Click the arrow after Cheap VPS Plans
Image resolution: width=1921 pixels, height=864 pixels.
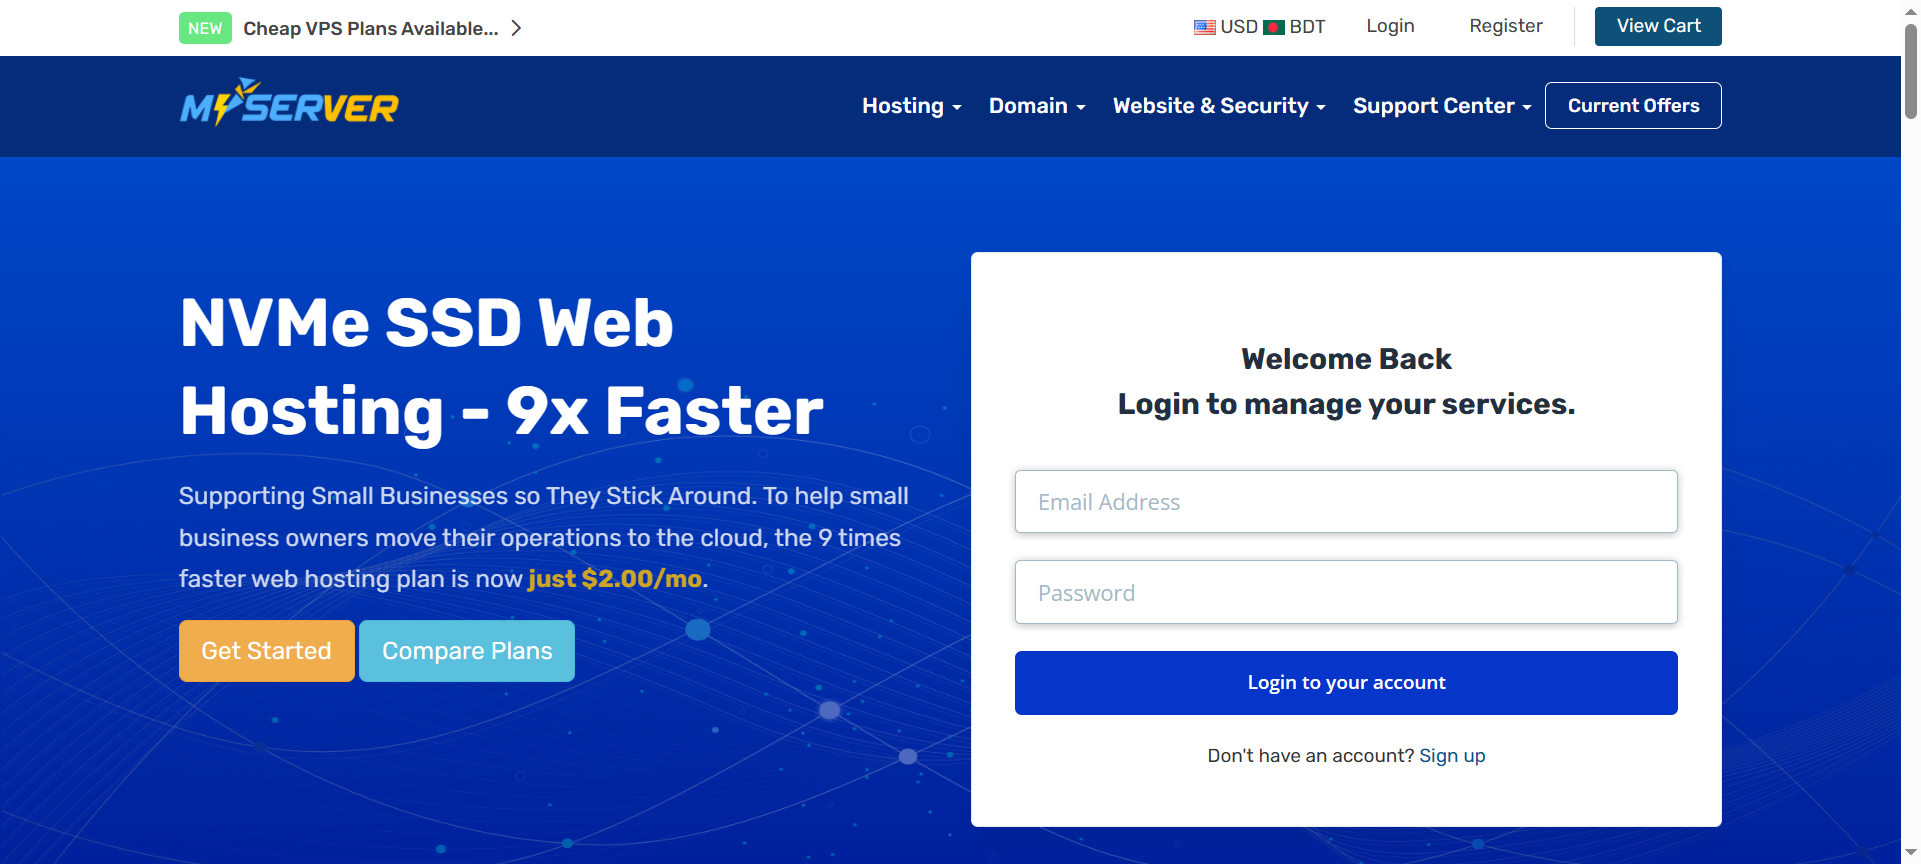tap(516, 28)
